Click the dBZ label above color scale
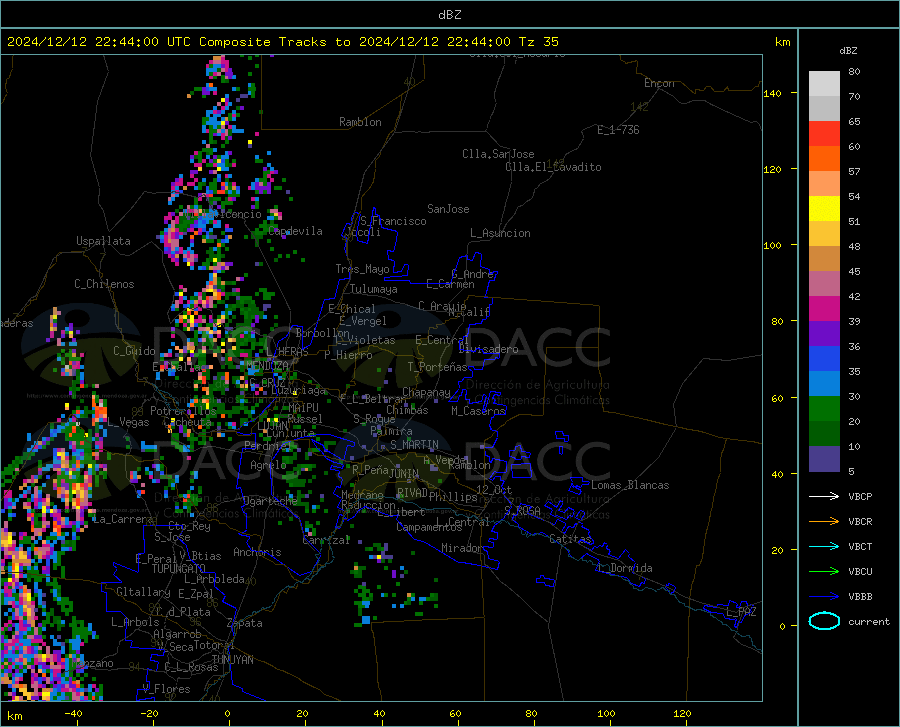This screenshot has height=727, width=900. point(848,50)
